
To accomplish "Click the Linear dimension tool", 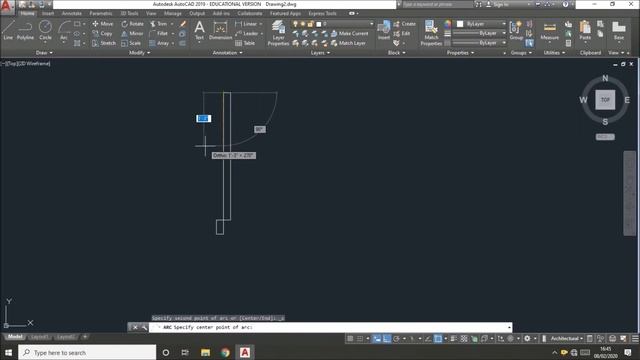I will coord(246,24).
